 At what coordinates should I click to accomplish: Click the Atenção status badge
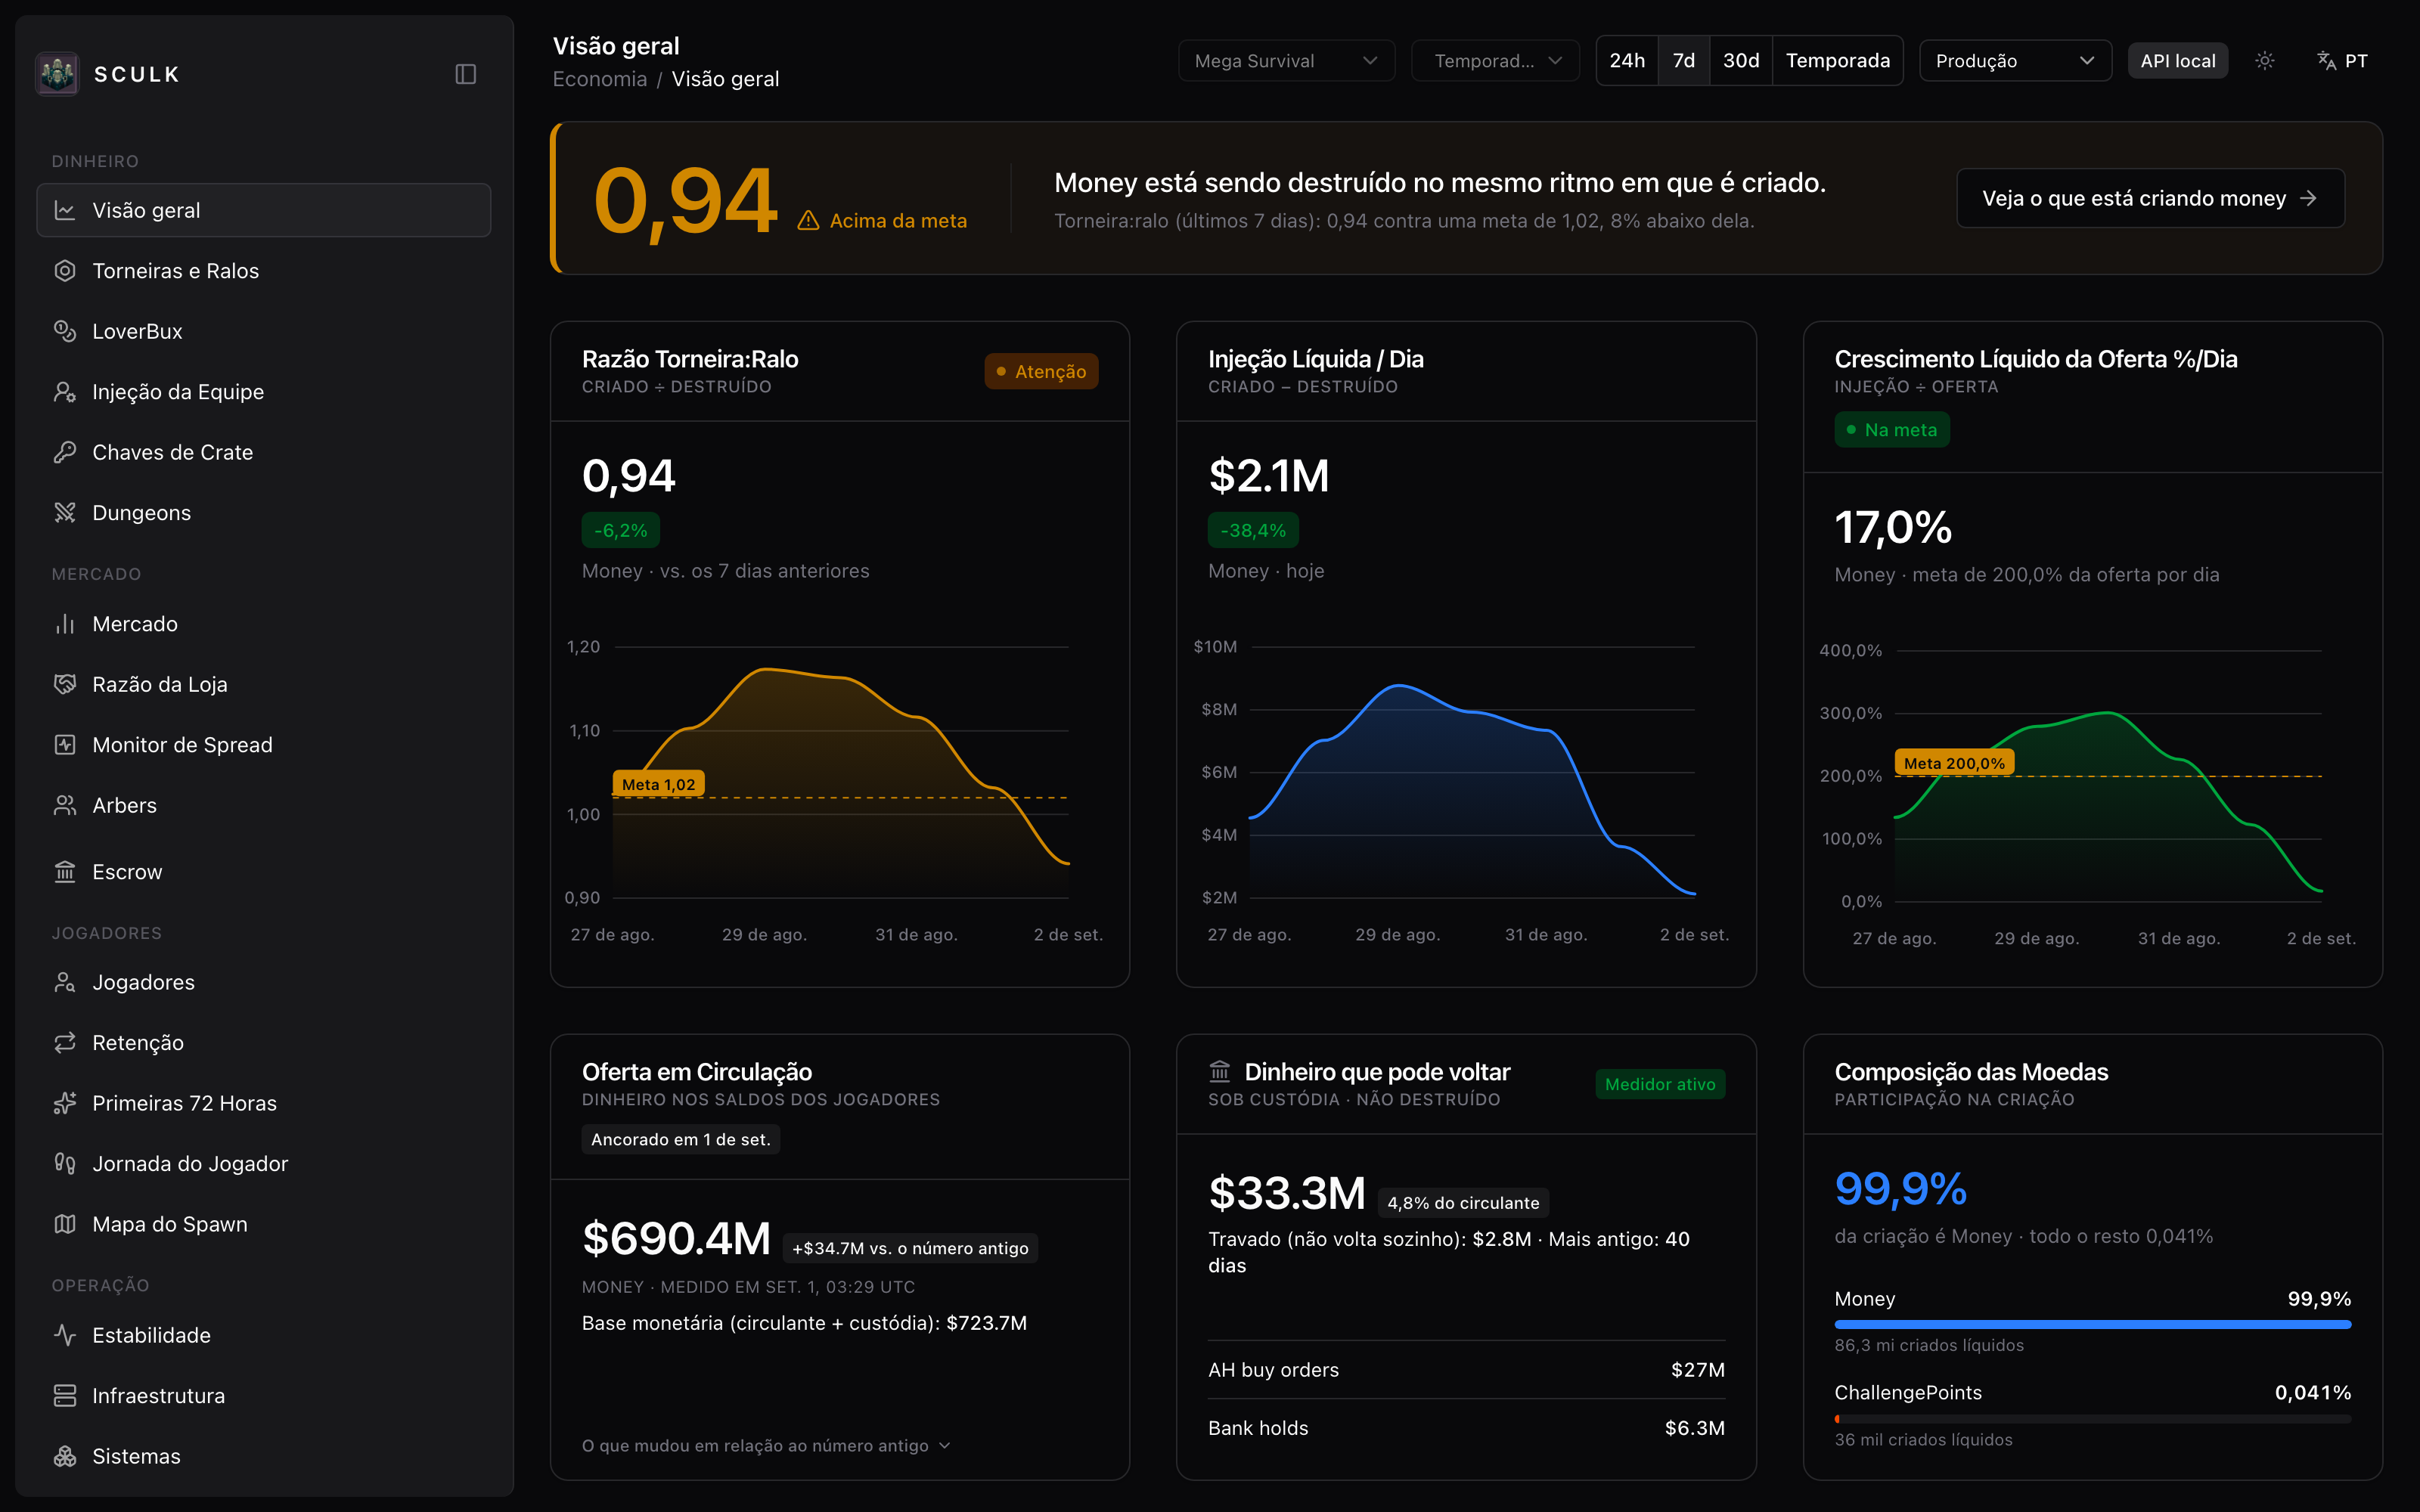pyautogui.click(x=1041, y=372)
